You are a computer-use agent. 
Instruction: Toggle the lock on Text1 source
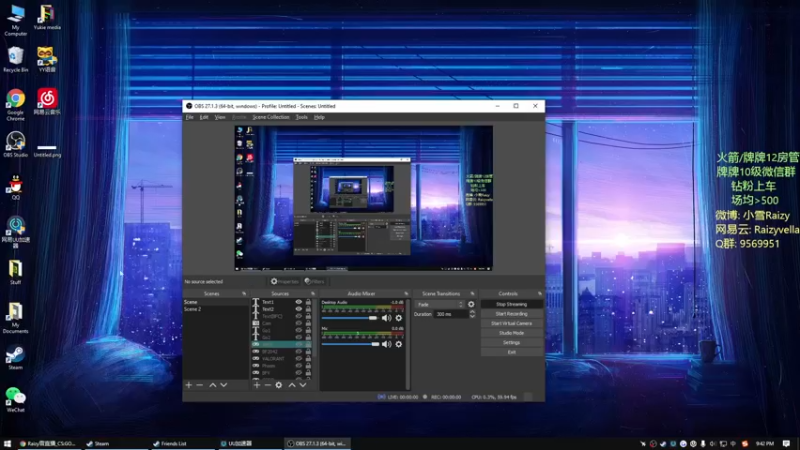(x=308, y=302)
